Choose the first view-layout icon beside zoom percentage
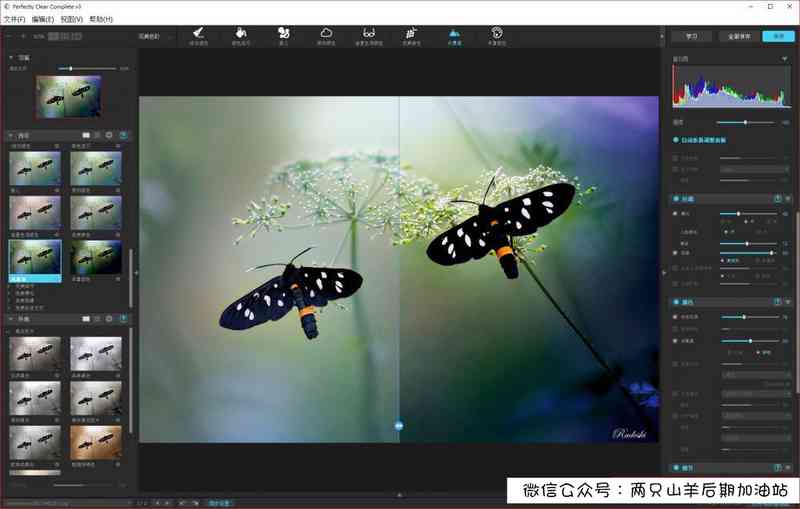 tap(53, 36)
